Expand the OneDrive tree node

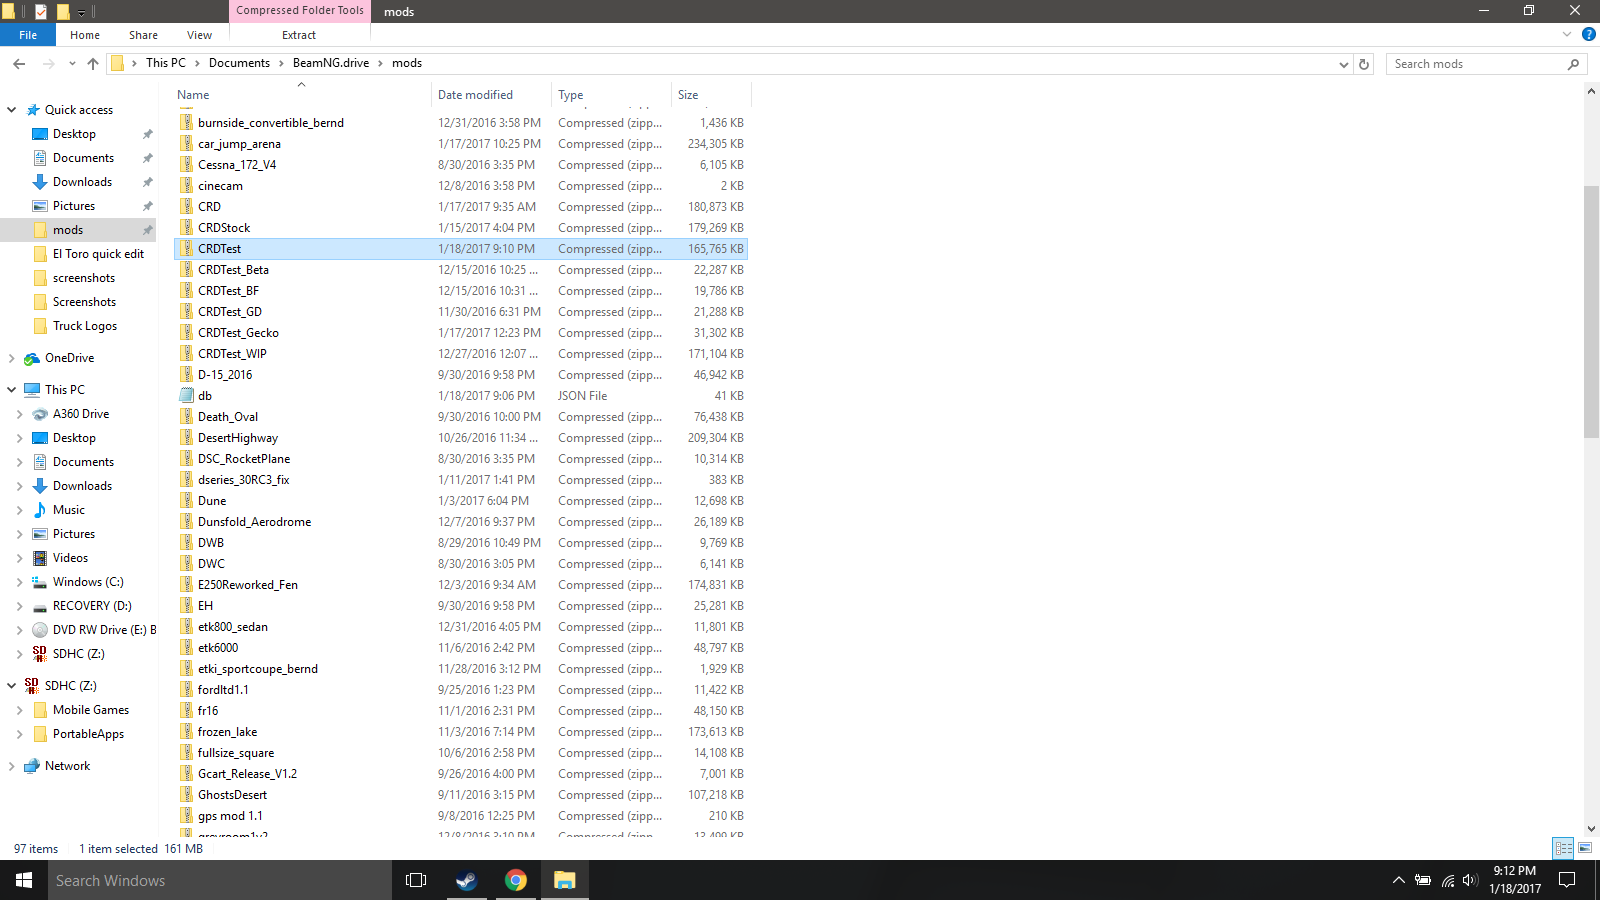pos(12,358)
